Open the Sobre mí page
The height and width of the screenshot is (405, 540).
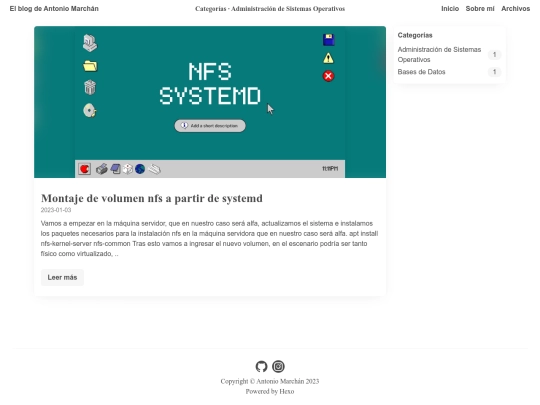point(480,9)
